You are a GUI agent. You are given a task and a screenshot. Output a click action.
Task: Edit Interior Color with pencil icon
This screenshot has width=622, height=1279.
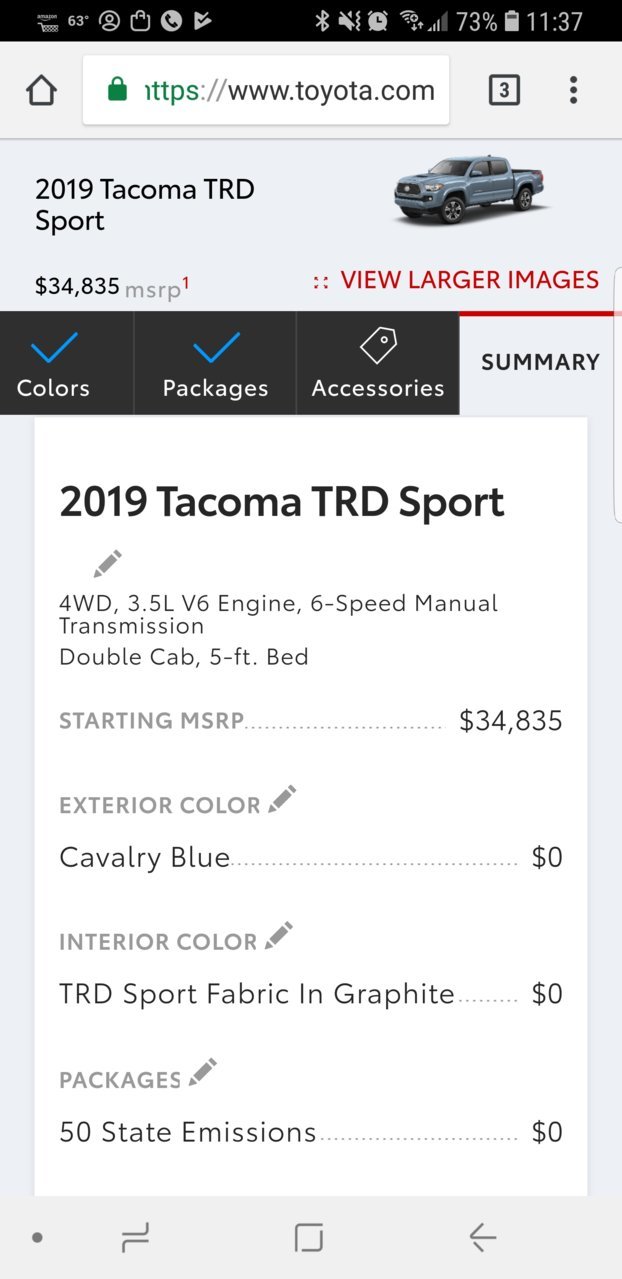(x=279, y=936)
